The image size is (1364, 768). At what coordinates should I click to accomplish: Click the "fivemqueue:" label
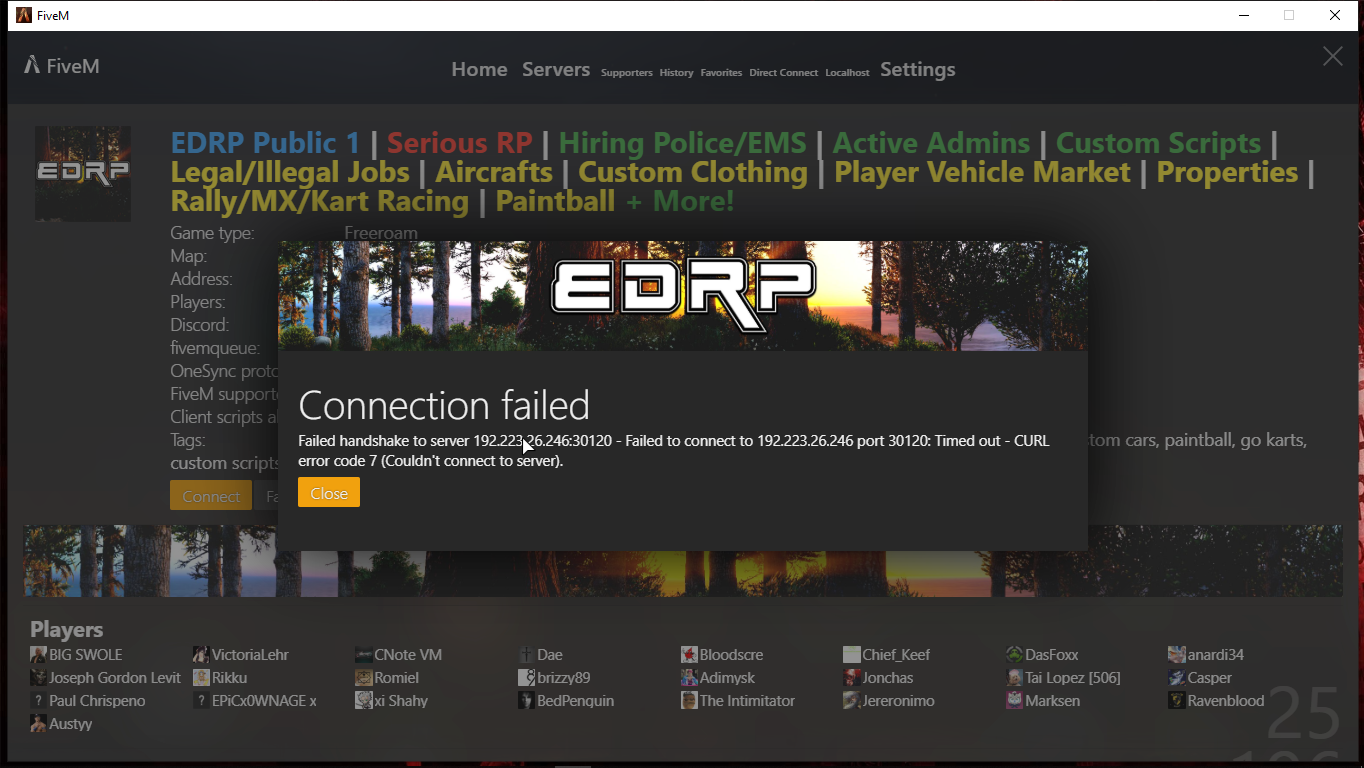coord(215,348)
